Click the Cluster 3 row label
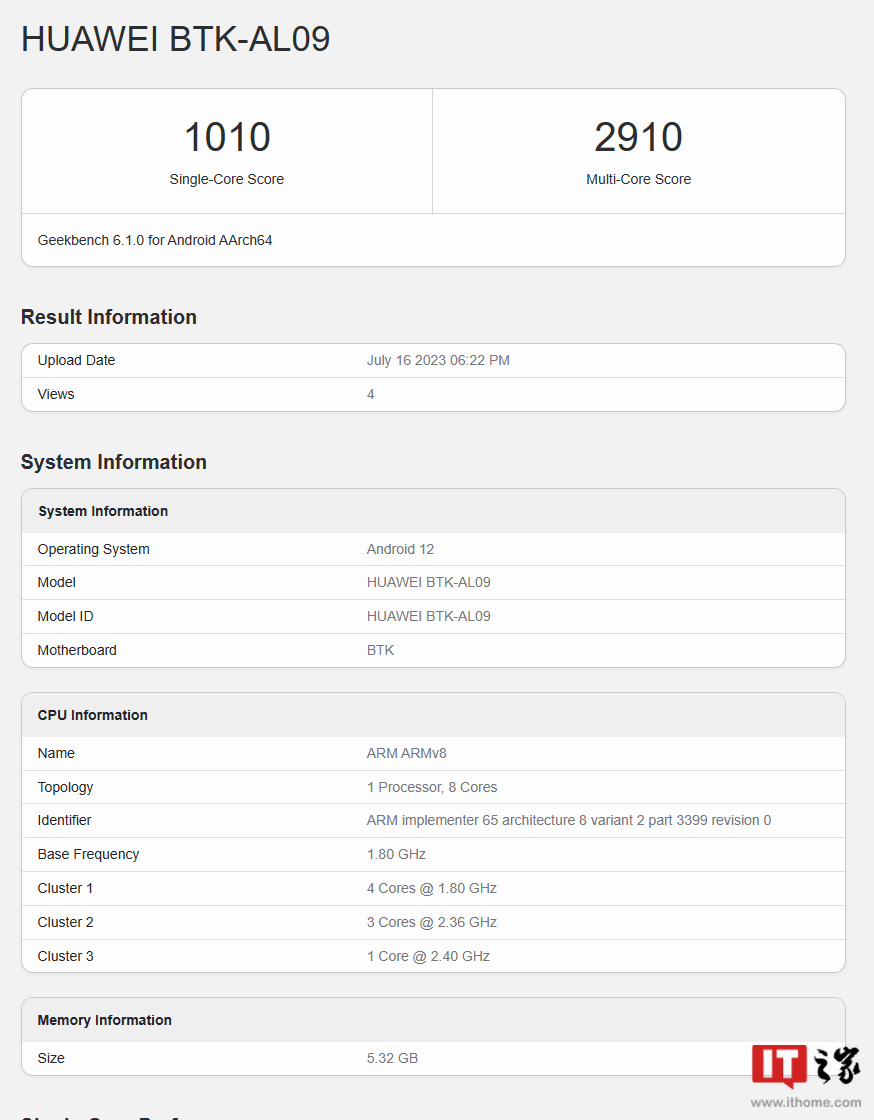 pos(66,956)
